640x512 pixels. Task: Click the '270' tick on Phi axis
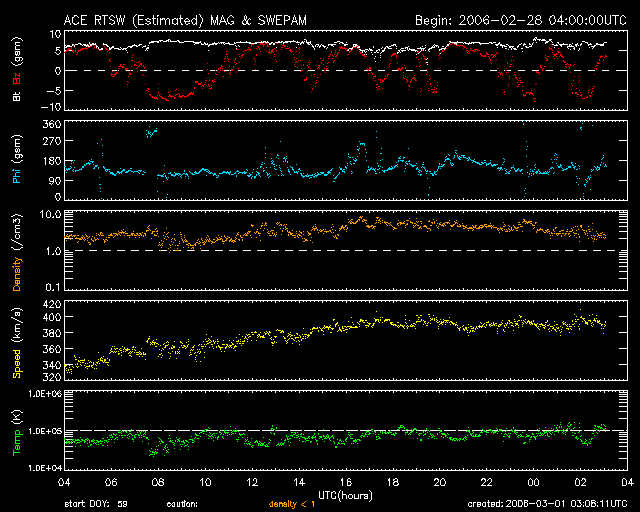click(x=52, y=141)
